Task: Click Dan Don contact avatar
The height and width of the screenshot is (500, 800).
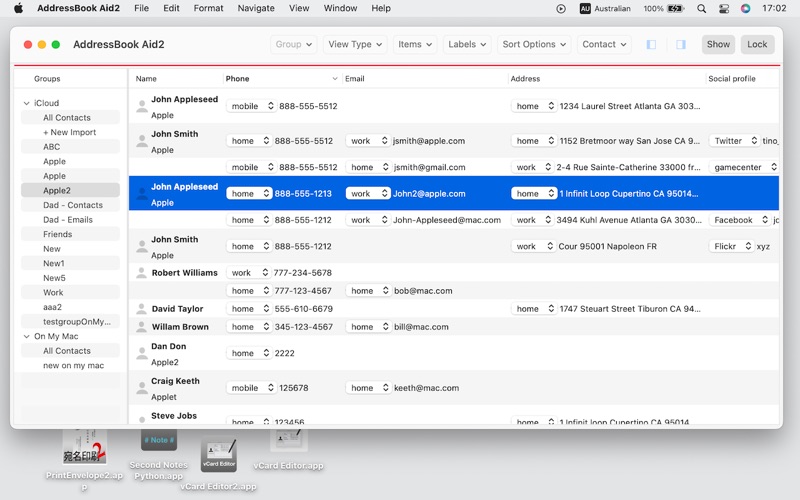Action: (x=141, y=353)
